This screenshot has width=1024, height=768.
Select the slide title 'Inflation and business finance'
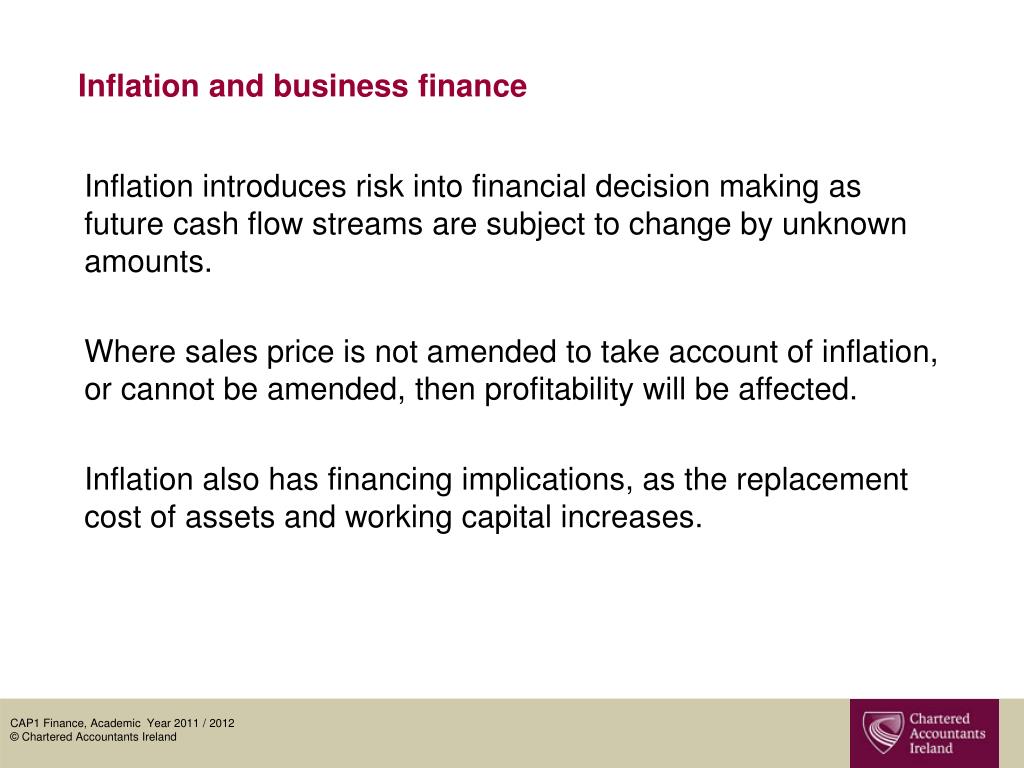click(x=302, y=86)
